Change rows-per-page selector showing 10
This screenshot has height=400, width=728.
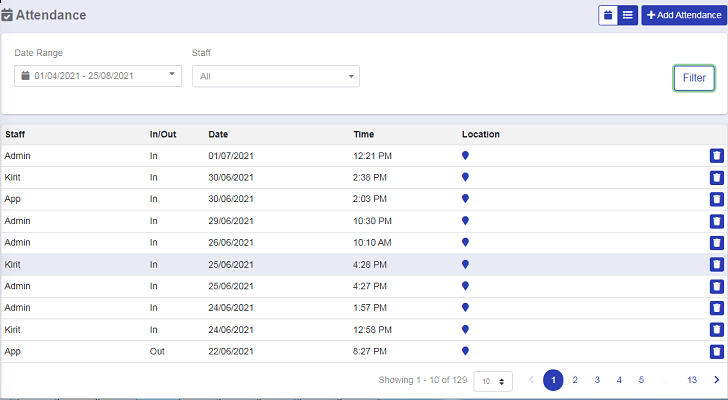point(491,381)
